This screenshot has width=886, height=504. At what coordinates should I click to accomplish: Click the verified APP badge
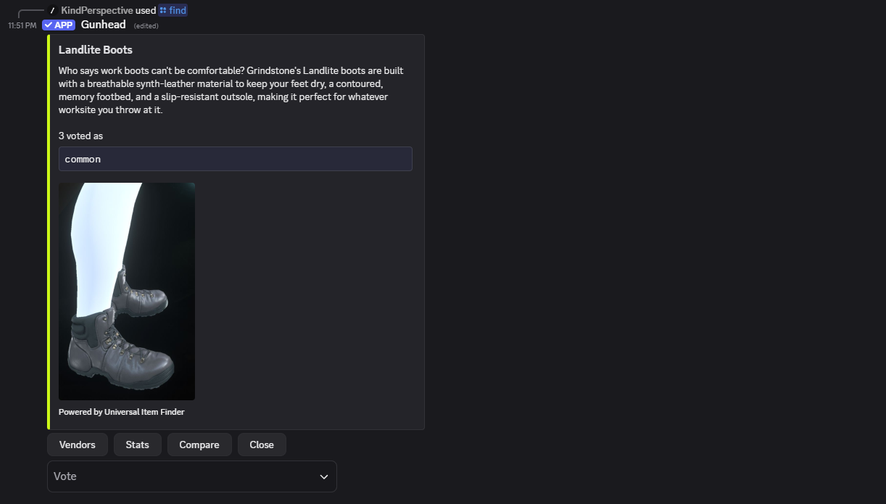[x=59, y=25]
